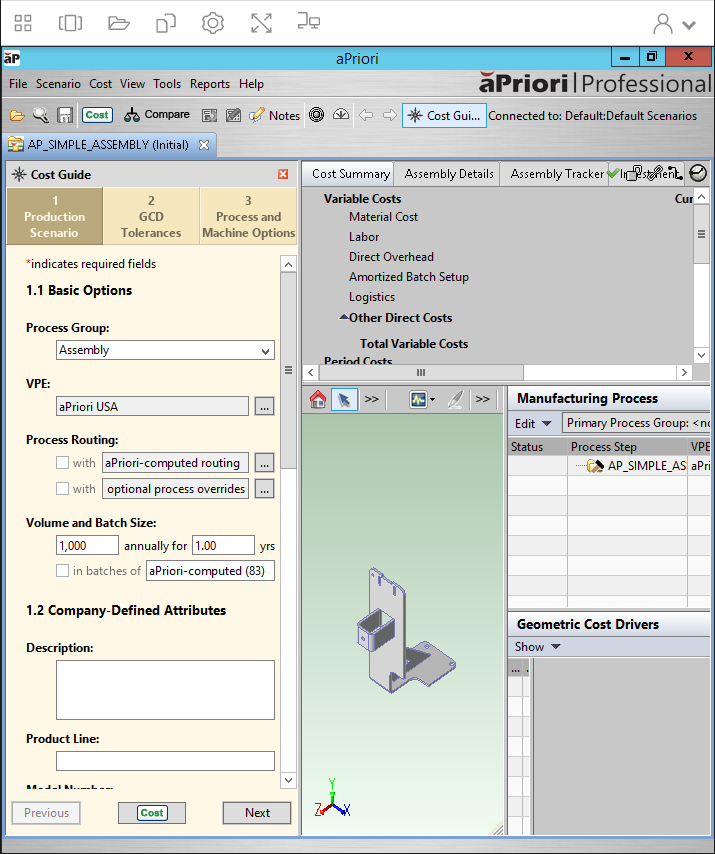Click the download gauge icon in toolbar
The width and height of the screenshot is (715, 854).
tap(341, 114)
